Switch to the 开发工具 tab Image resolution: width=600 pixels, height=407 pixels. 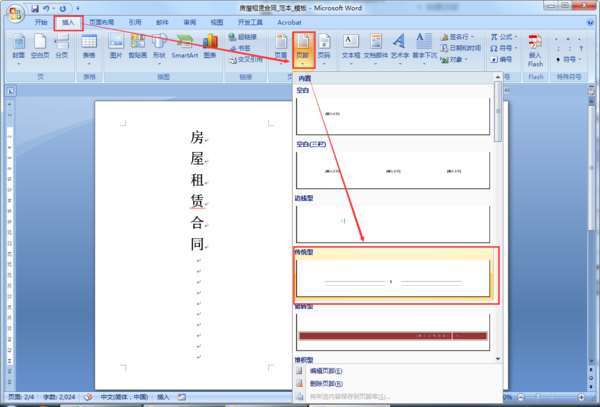click(x=251, y=23)
